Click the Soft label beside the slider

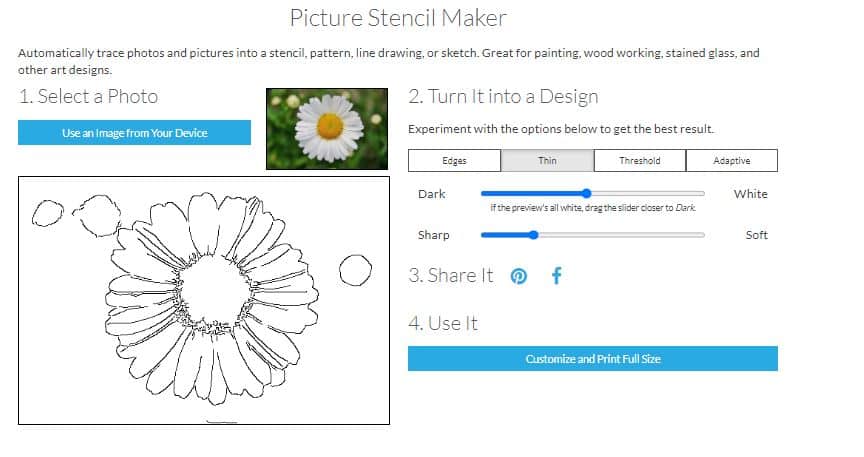[x=757, y=235]
